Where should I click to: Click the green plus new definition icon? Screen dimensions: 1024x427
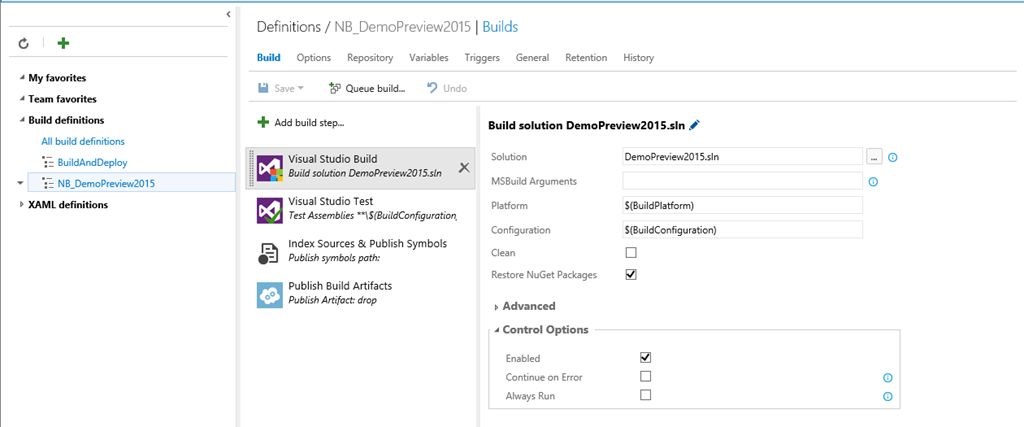[x=63, y=44]
